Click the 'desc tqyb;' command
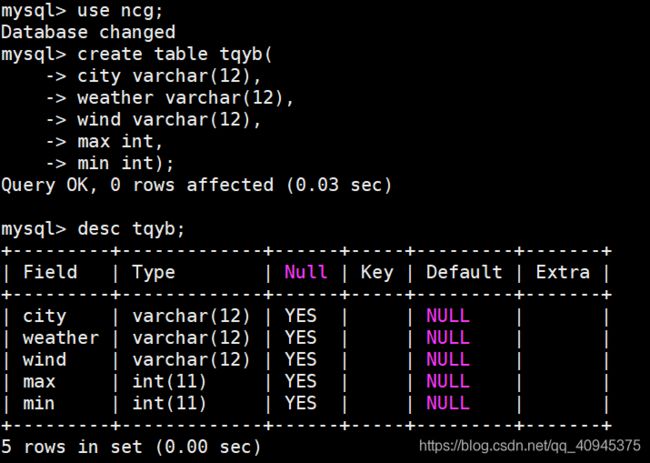The width and height of the screenshot is (650, 463). tap(131, 229)
